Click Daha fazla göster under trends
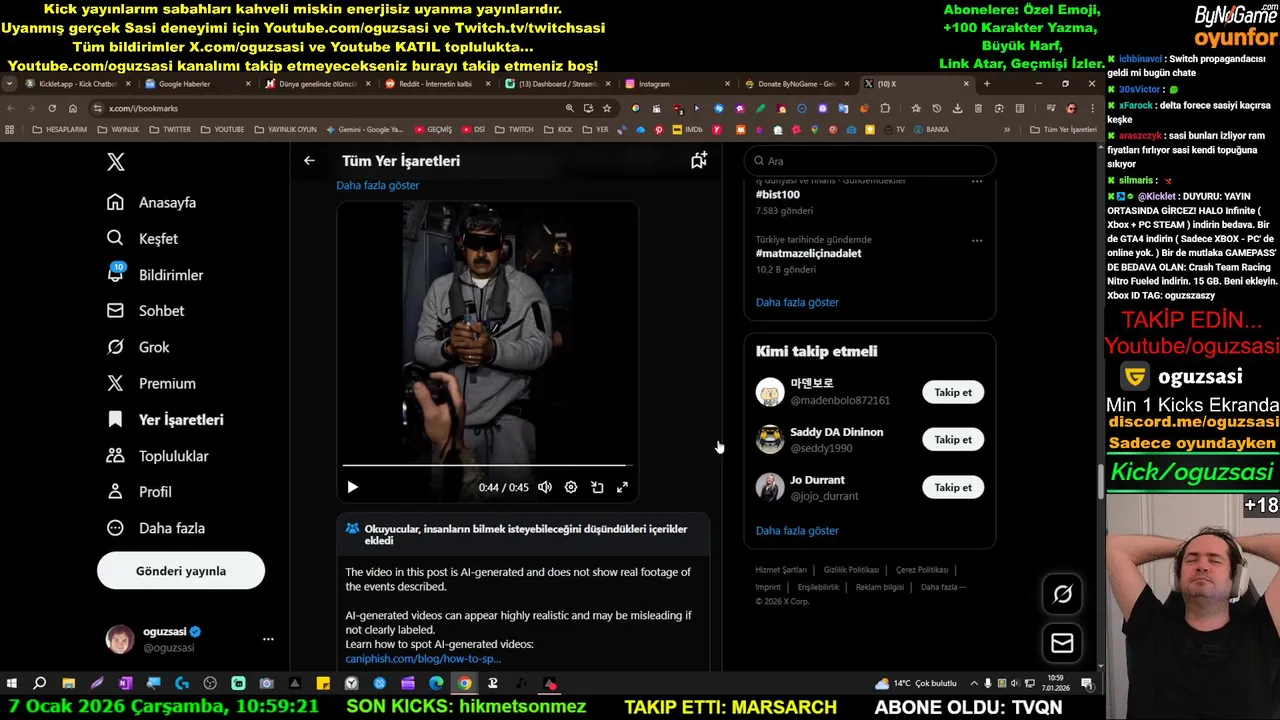 tap(797, 302)
